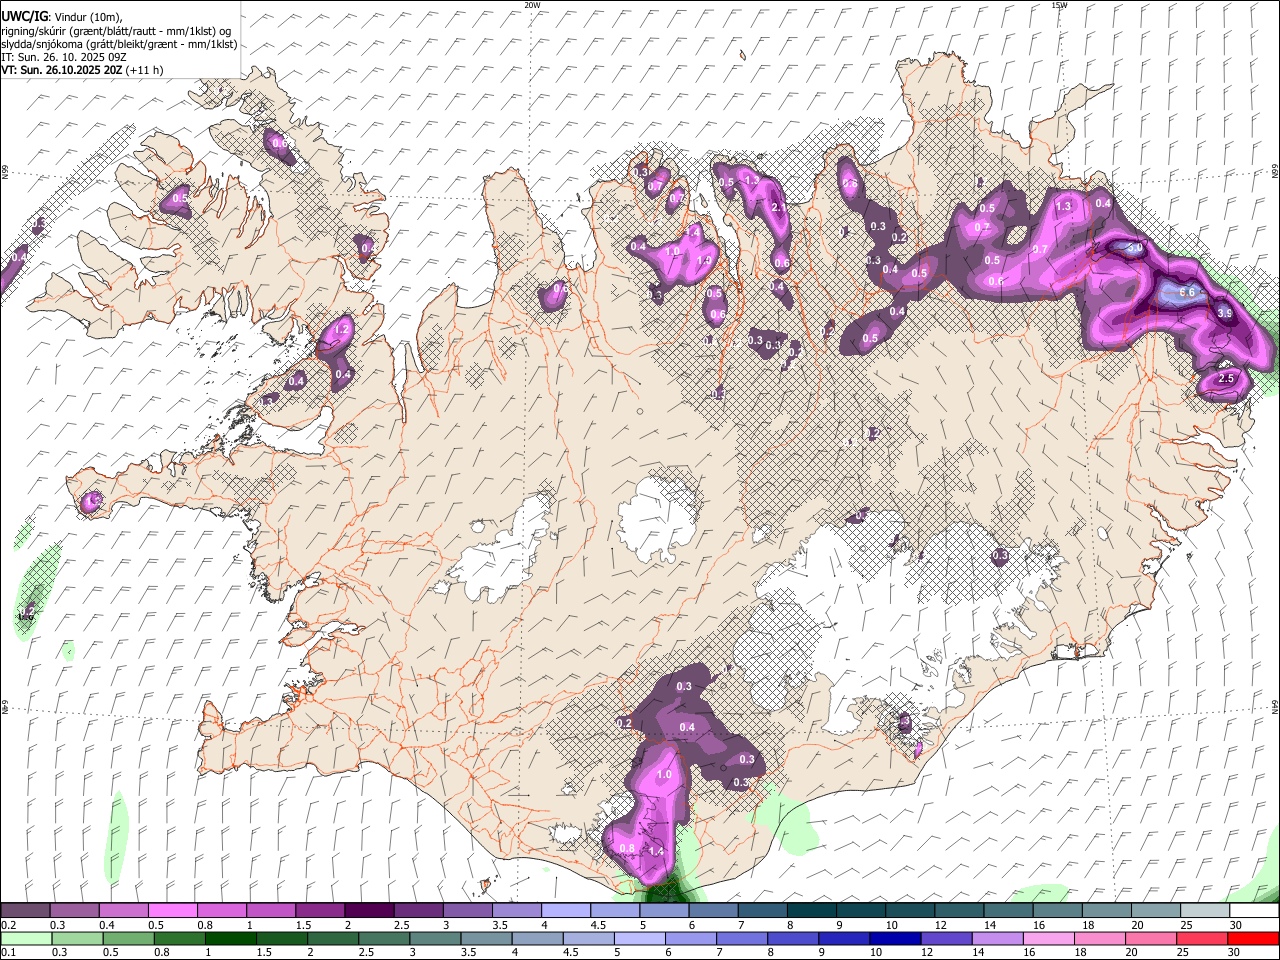Viewport: 1280px width, 960px height.
Task: Select the dark mauve 0.2 swatch in top legend row
Action: click(x=25, y=910)
